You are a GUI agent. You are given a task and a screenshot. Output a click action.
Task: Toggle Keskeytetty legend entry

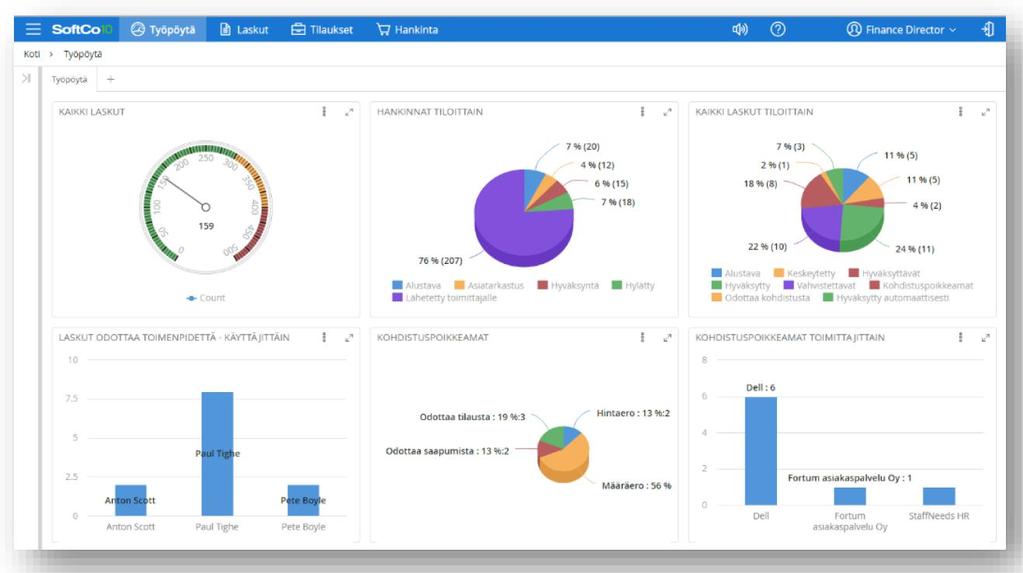click(x=804, y=273)
